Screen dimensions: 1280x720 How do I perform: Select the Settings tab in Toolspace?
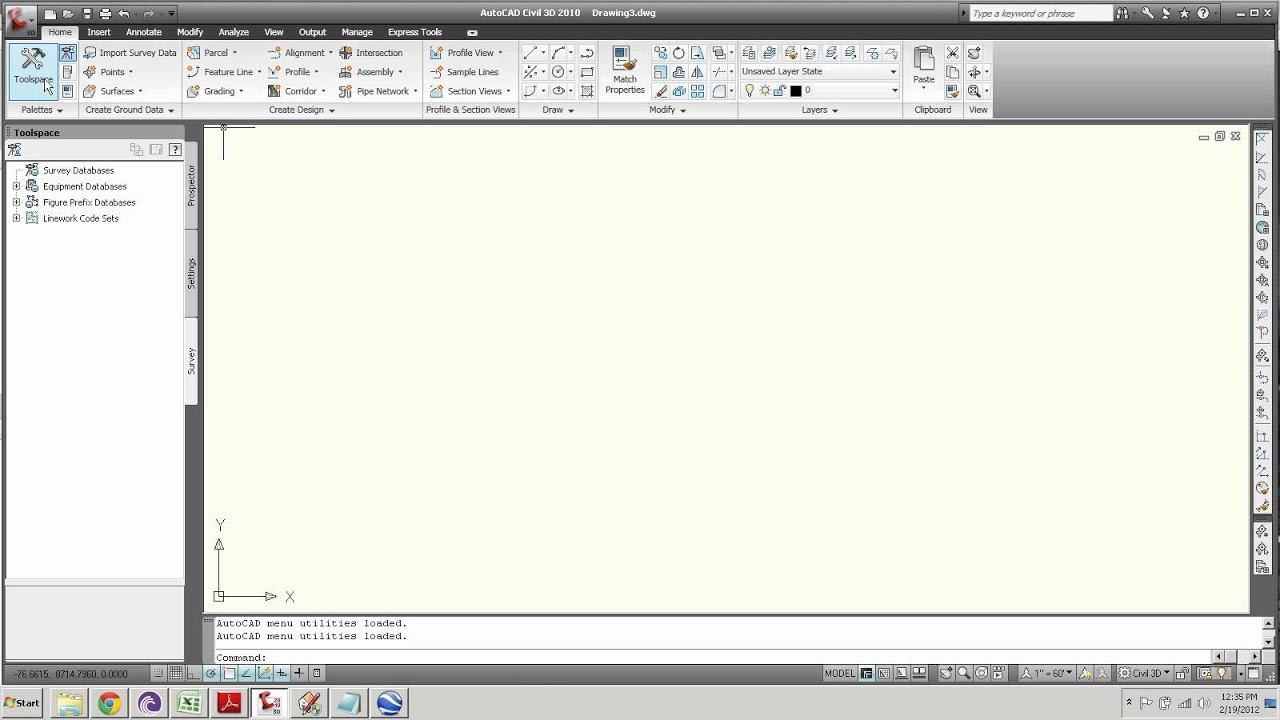191,273
